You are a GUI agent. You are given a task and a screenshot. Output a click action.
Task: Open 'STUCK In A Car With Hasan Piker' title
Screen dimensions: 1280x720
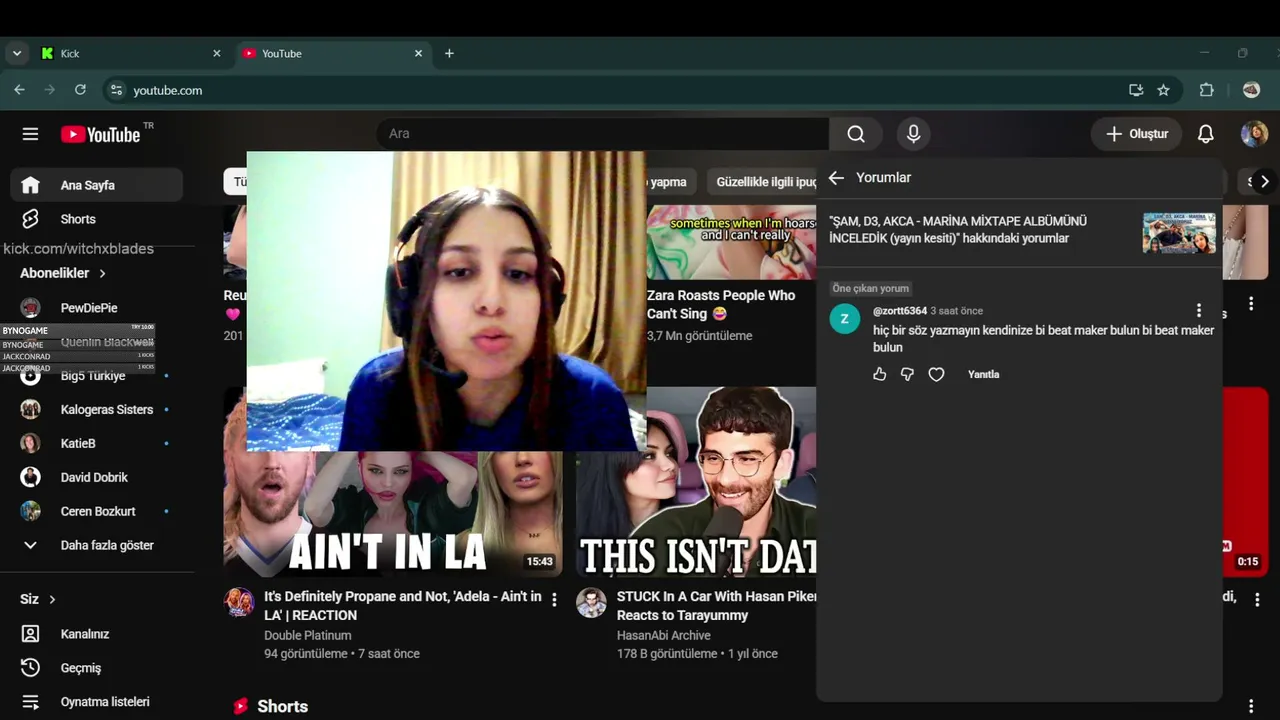click(x=717, y=606)
